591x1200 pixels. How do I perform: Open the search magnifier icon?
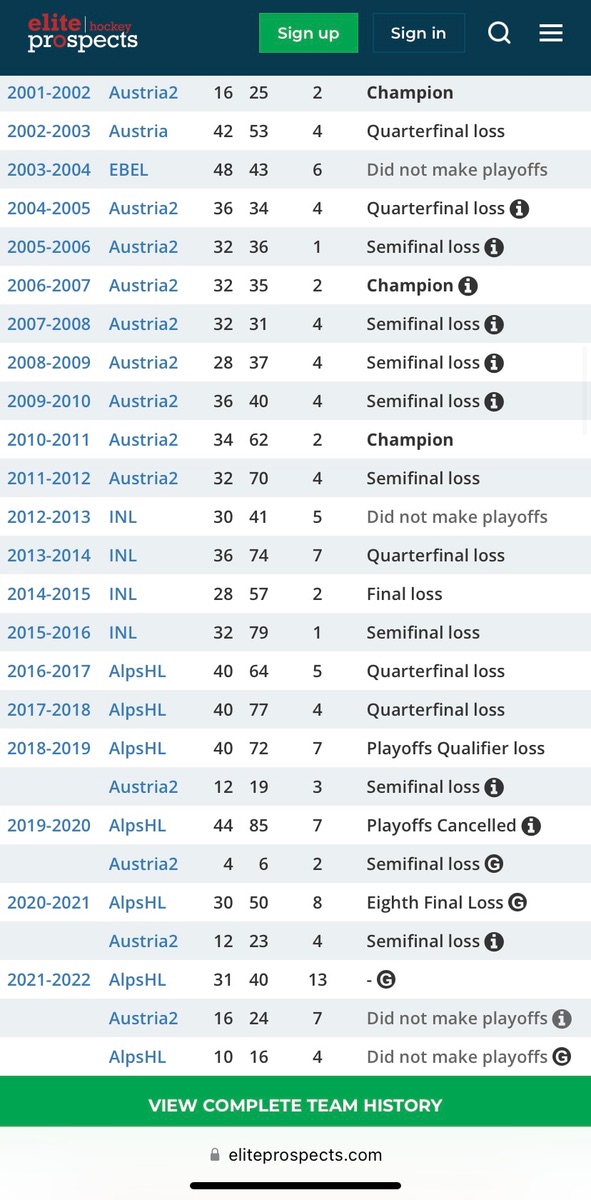(x=499, y=33)
